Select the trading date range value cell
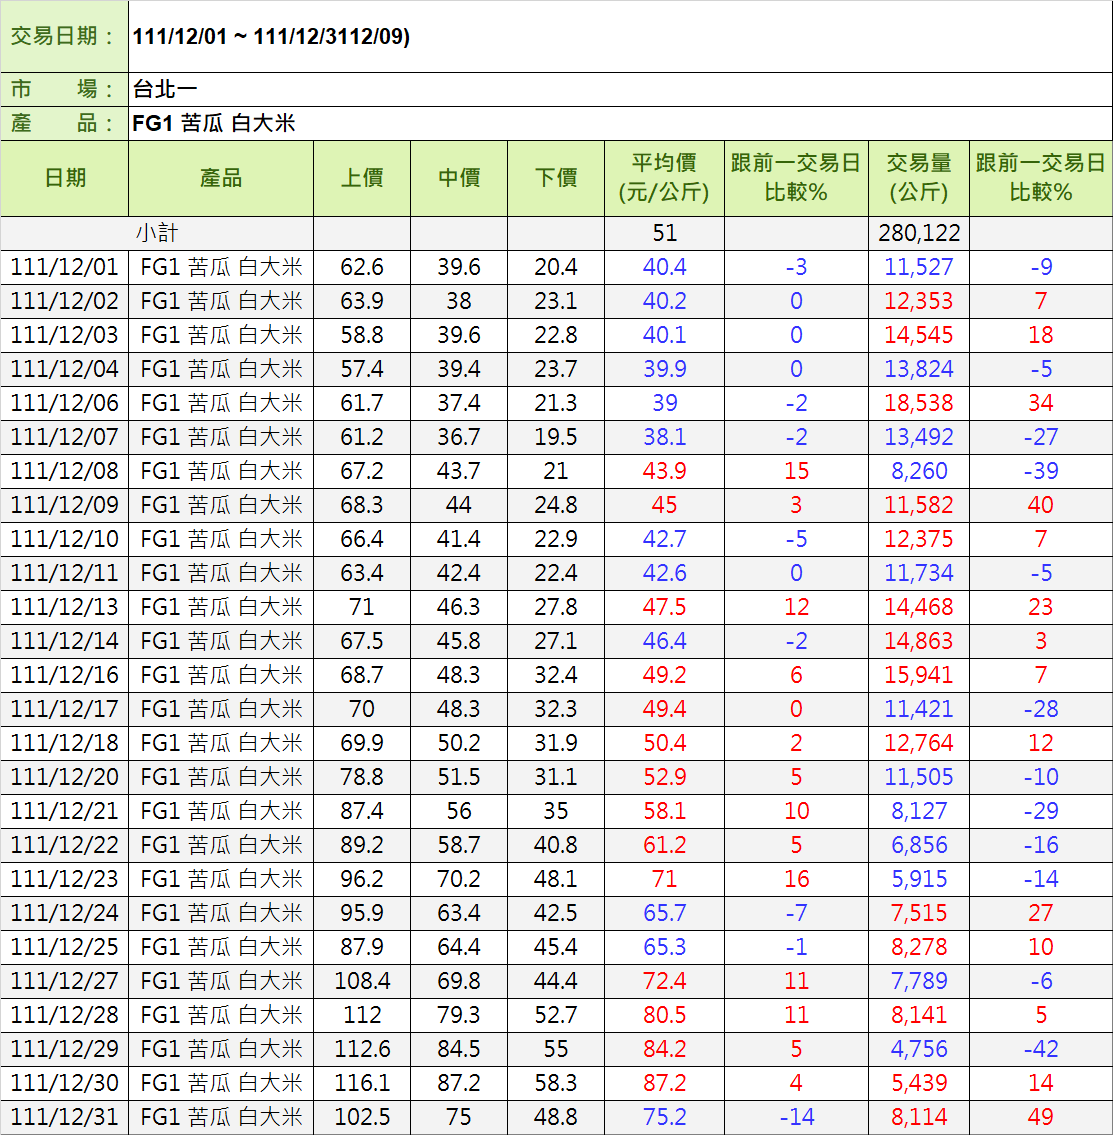1113x1135 pixels. (620, 37)
